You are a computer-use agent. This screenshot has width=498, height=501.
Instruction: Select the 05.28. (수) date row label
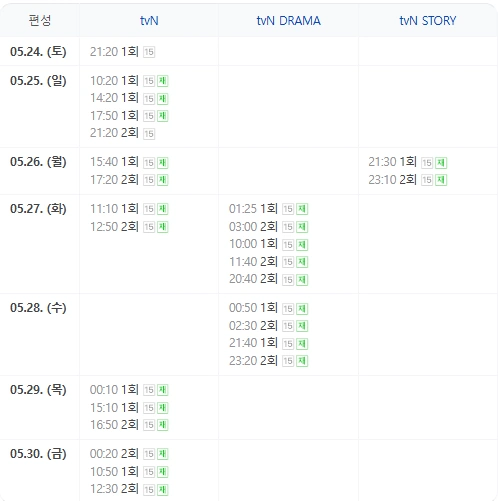pyautogui.click(x=38, y=307)
